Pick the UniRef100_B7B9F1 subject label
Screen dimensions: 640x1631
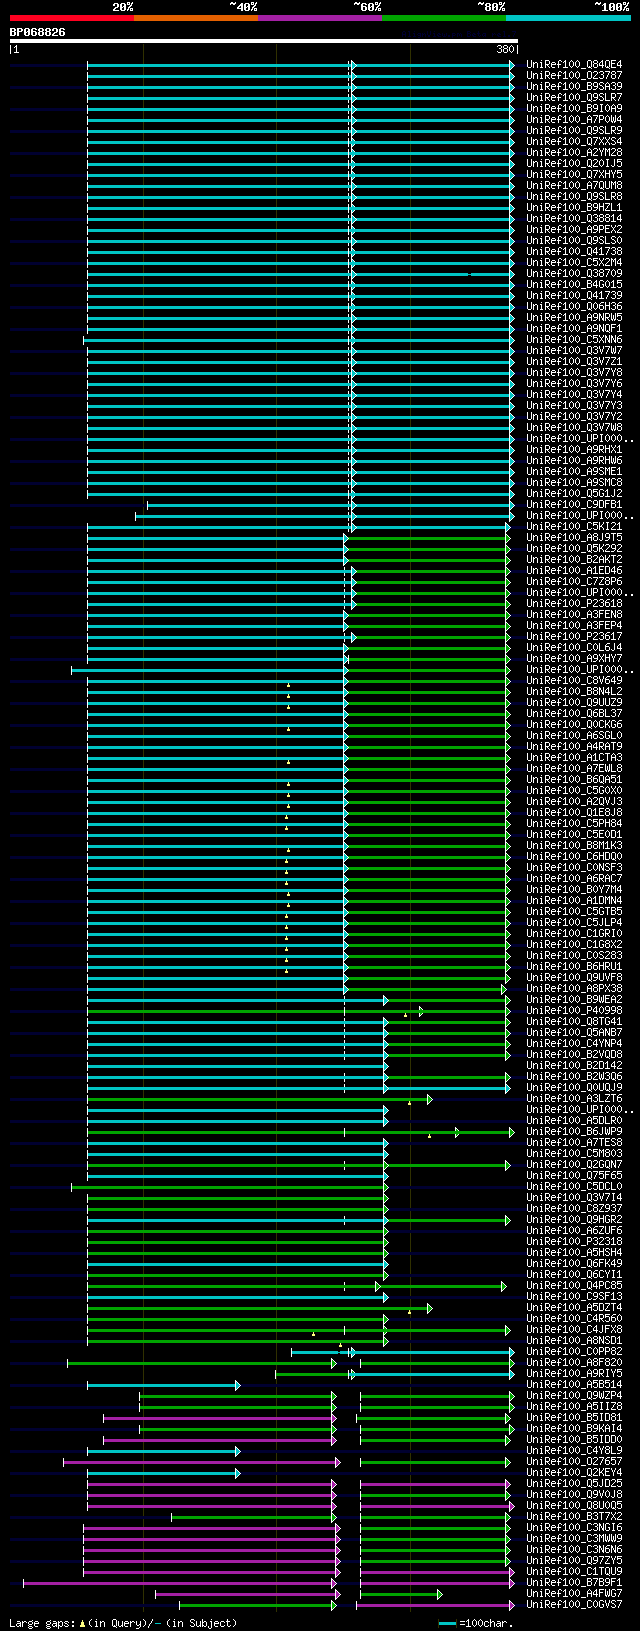point(574,1583)
